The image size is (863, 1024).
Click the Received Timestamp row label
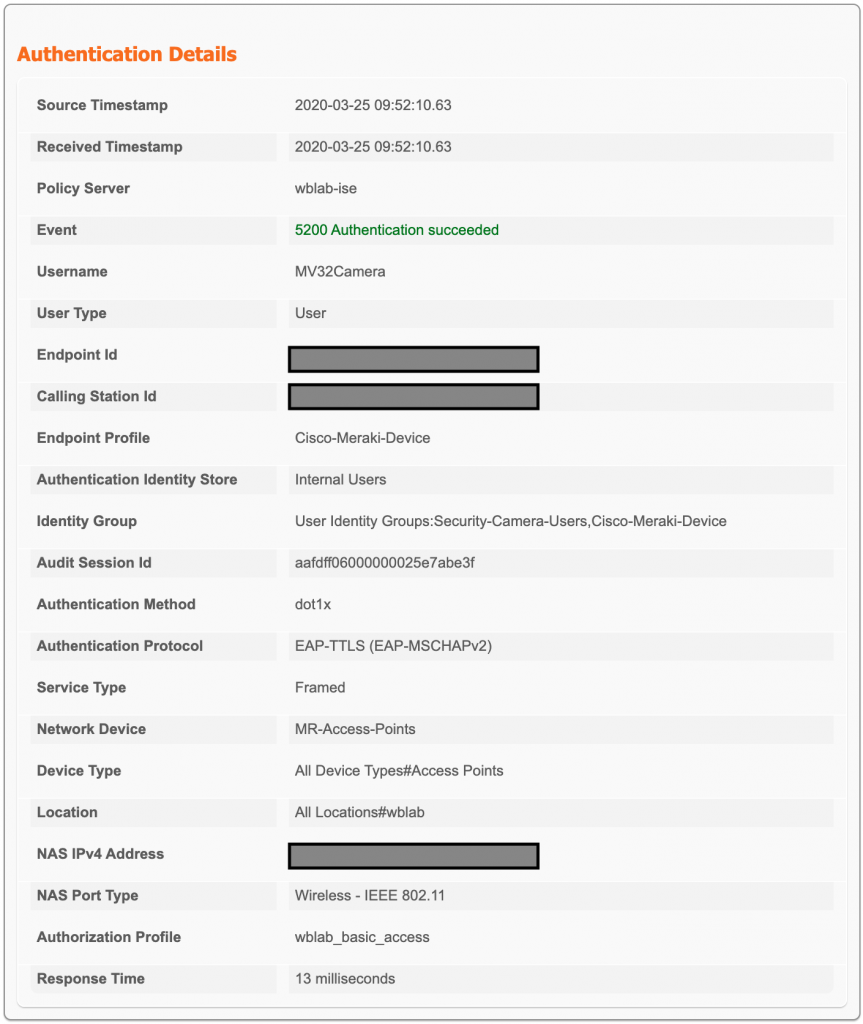(x=110, y=147)
